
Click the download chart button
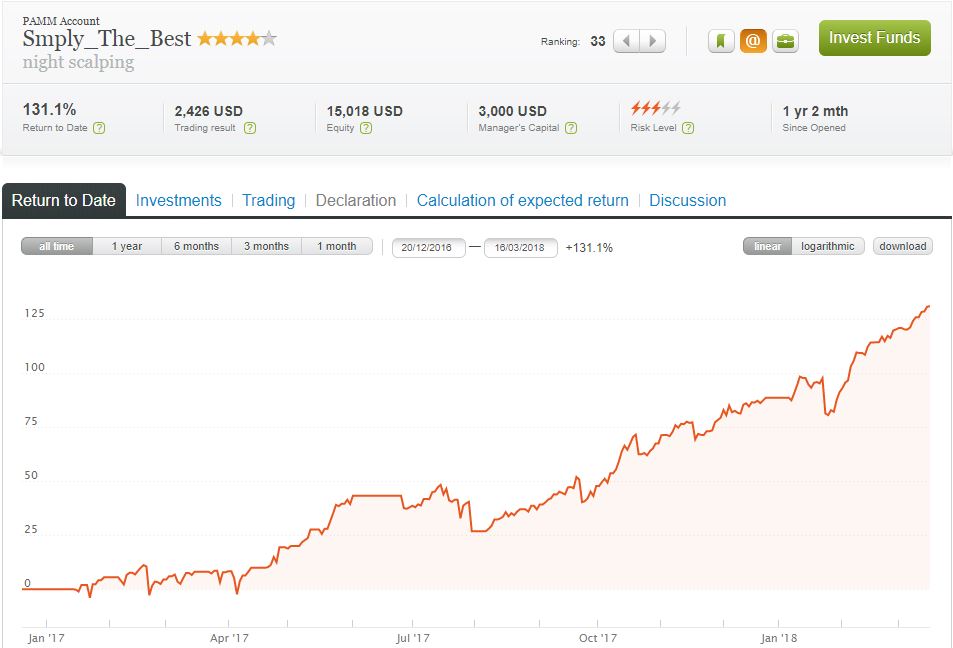(903, 246)
